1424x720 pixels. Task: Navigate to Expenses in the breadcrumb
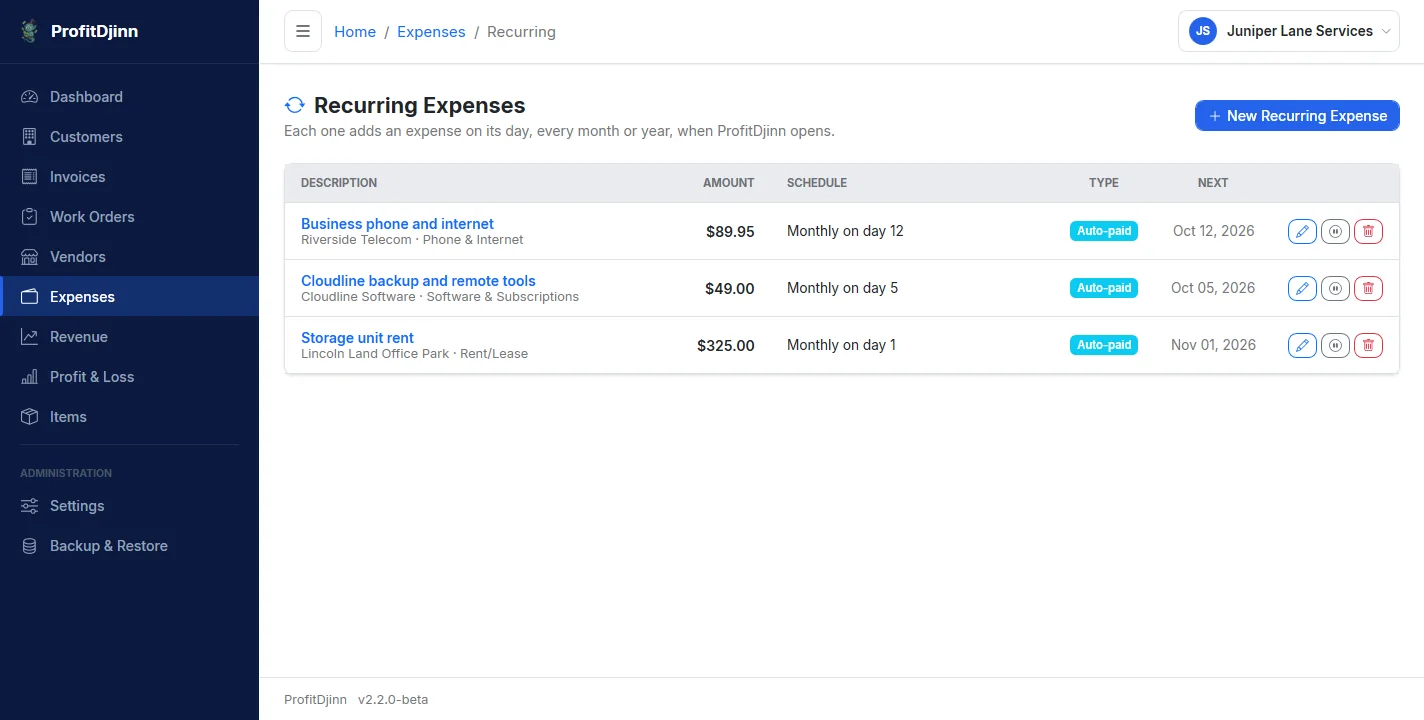(431, 32)
